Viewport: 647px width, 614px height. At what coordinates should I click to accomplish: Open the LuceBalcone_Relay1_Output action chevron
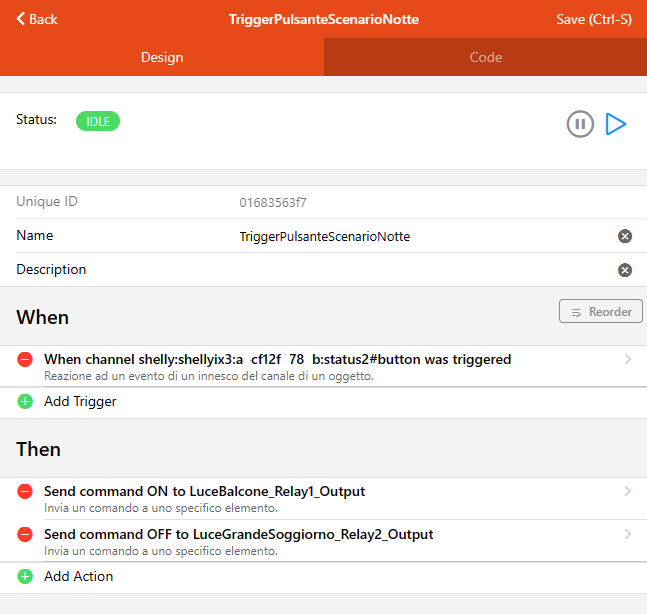pyautogui.click(x=627, y=491)
